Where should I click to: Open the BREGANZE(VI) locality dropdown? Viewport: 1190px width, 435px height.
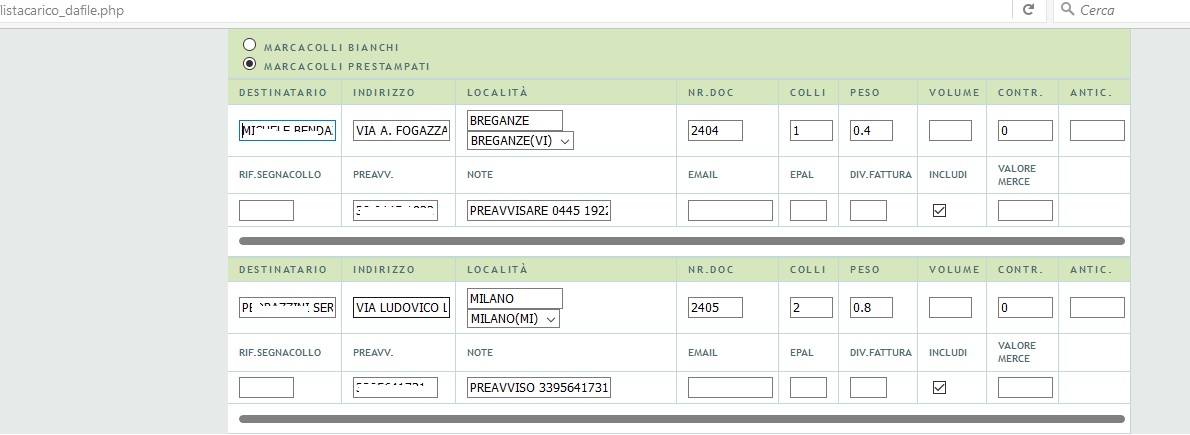coord(521,140)
